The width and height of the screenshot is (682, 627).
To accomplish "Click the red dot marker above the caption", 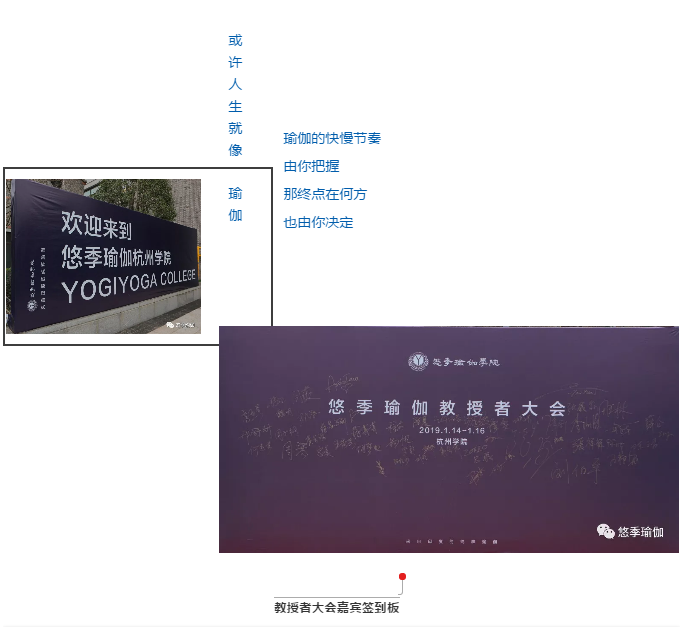I will (402, 576).
